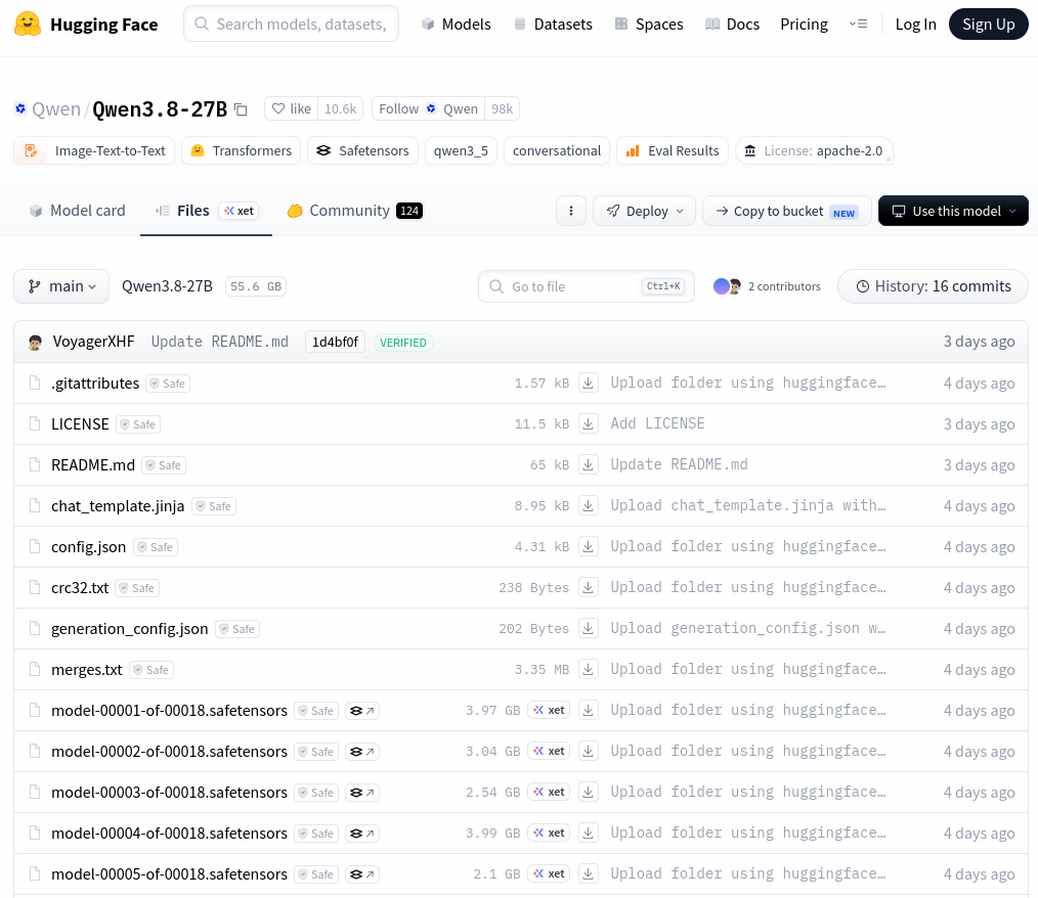Download model-00001-of-00018.safetensors
1038x898 pixels.
(588, 710)
